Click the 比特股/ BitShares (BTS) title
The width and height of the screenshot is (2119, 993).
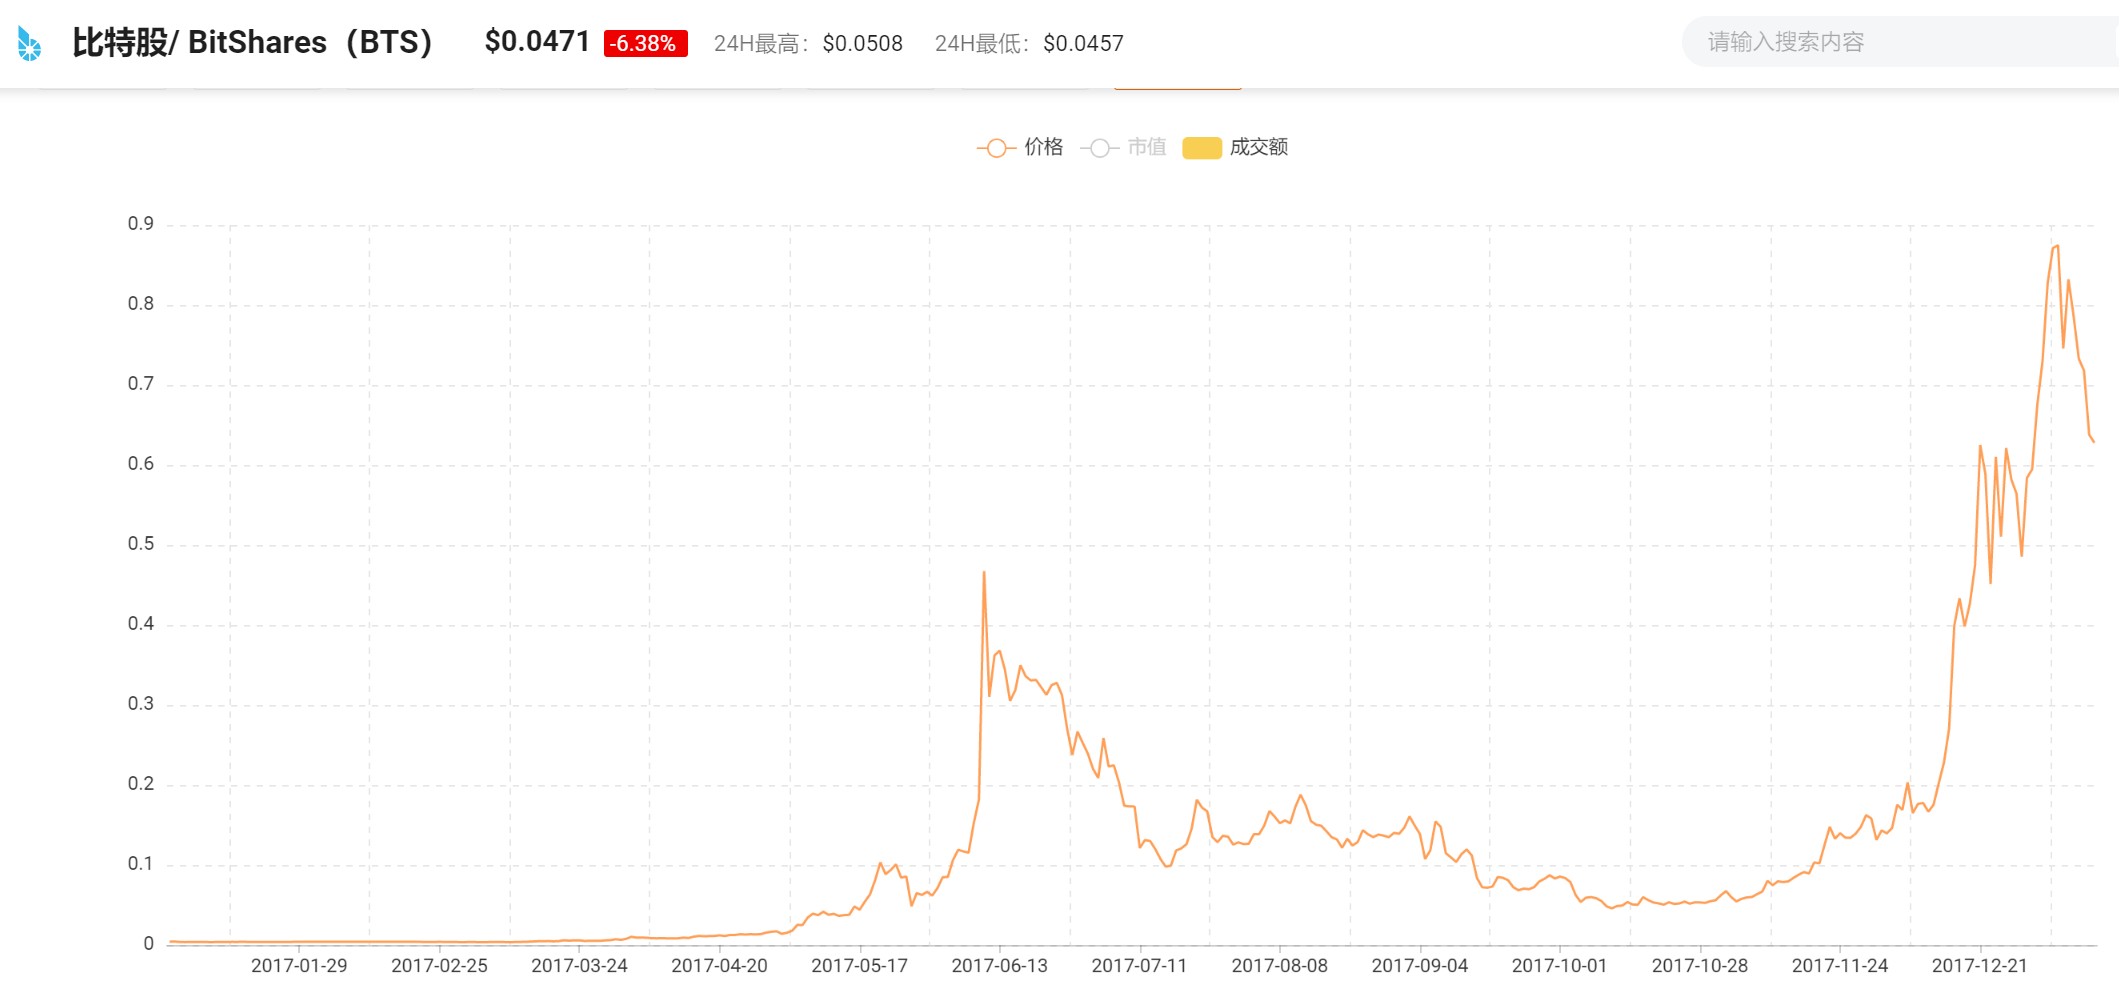tap(252, 42)
